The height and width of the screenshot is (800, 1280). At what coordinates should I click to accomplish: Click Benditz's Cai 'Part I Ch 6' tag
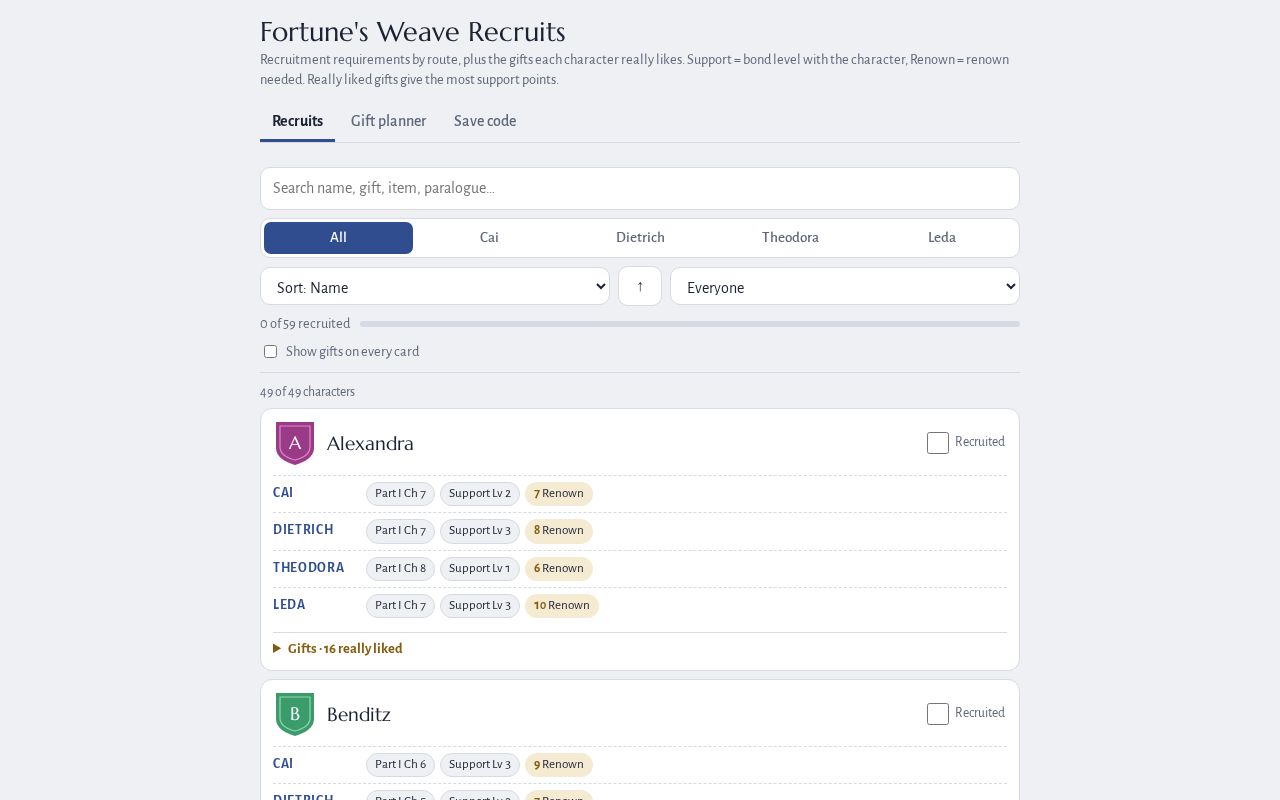400,765
